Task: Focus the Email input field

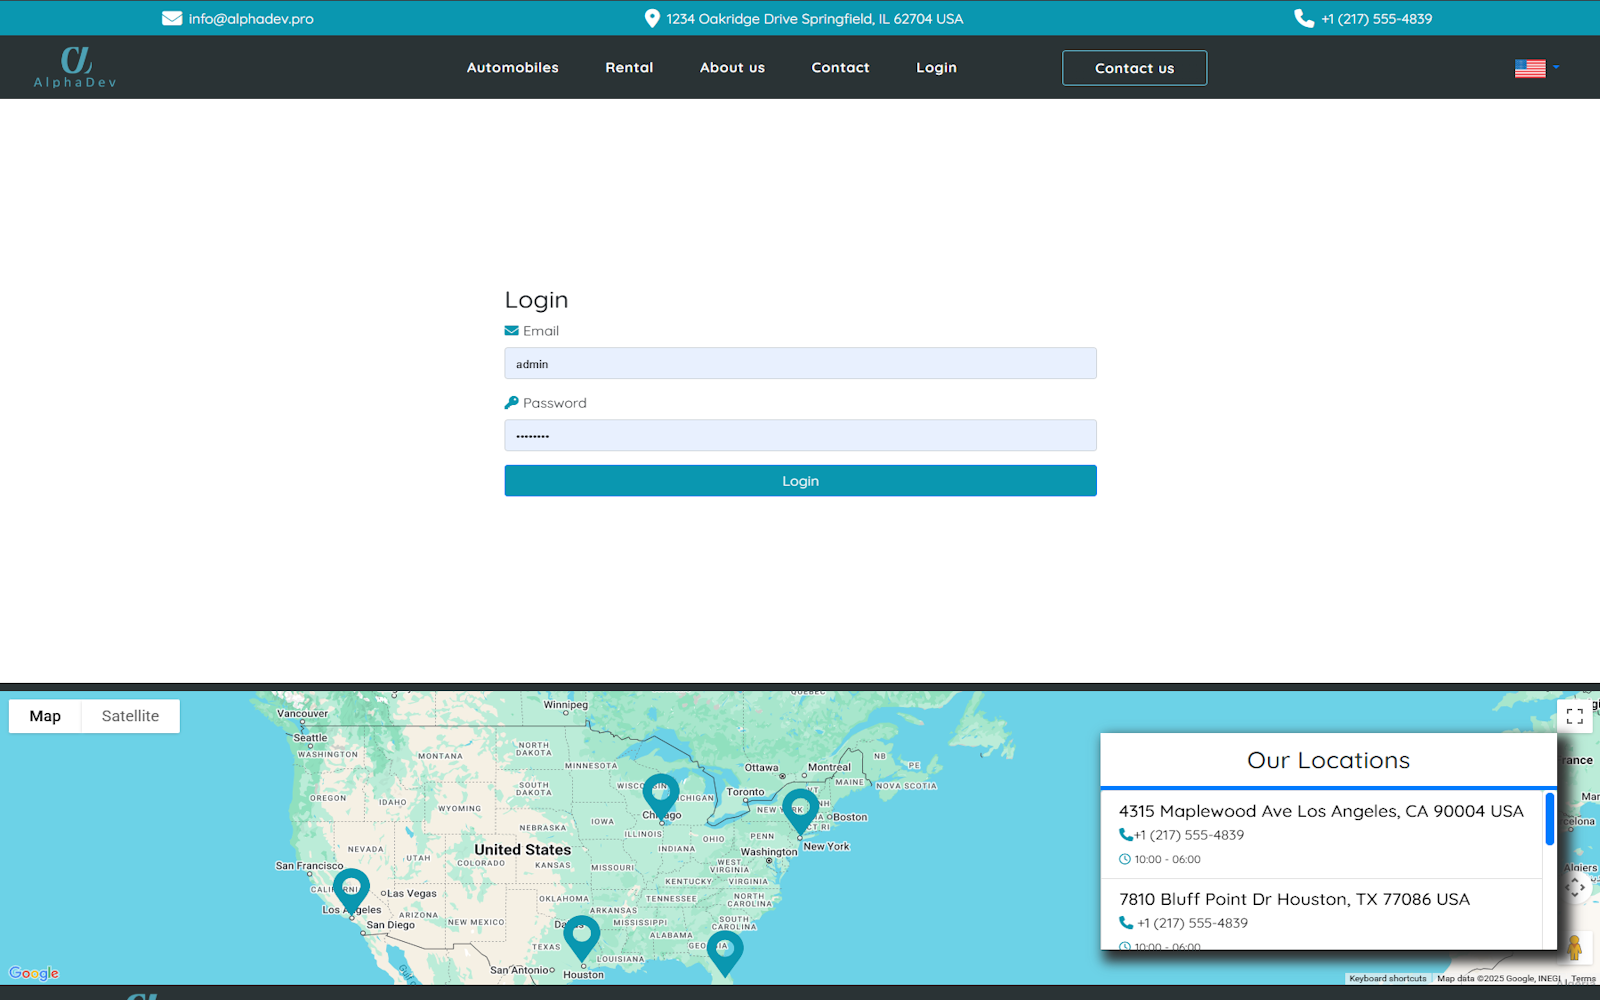Action: (x=800, y=364)
